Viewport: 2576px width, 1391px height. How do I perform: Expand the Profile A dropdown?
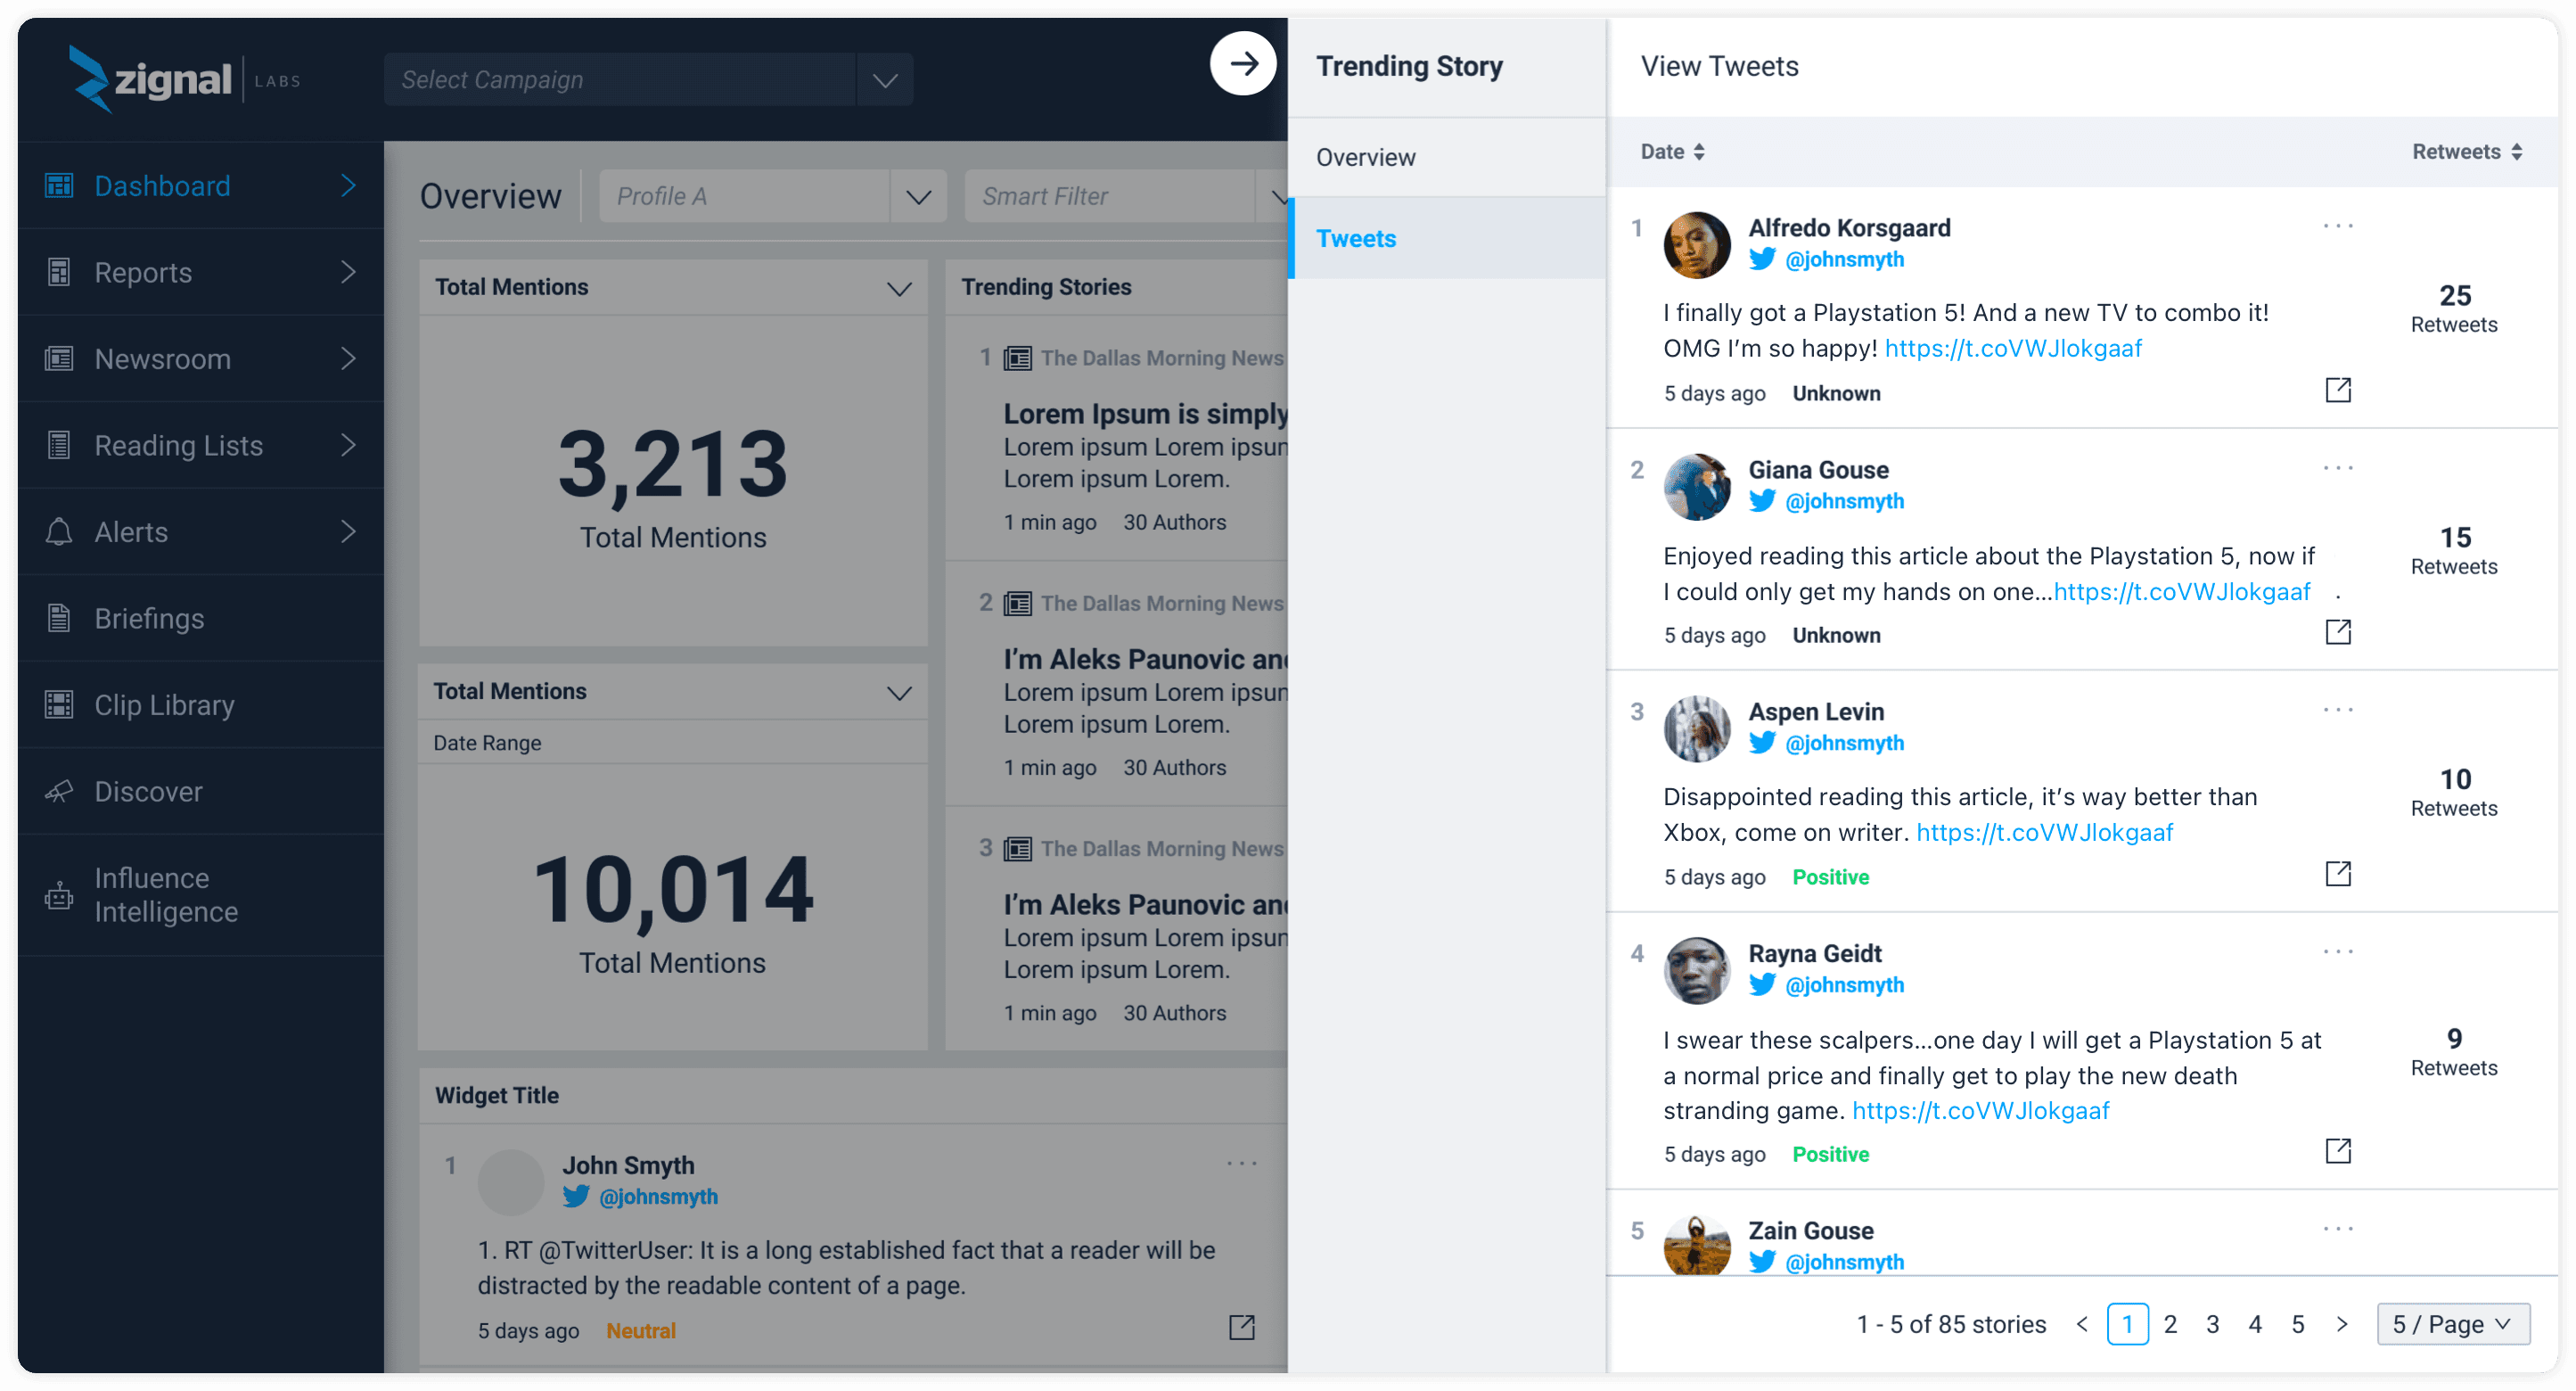918,197
